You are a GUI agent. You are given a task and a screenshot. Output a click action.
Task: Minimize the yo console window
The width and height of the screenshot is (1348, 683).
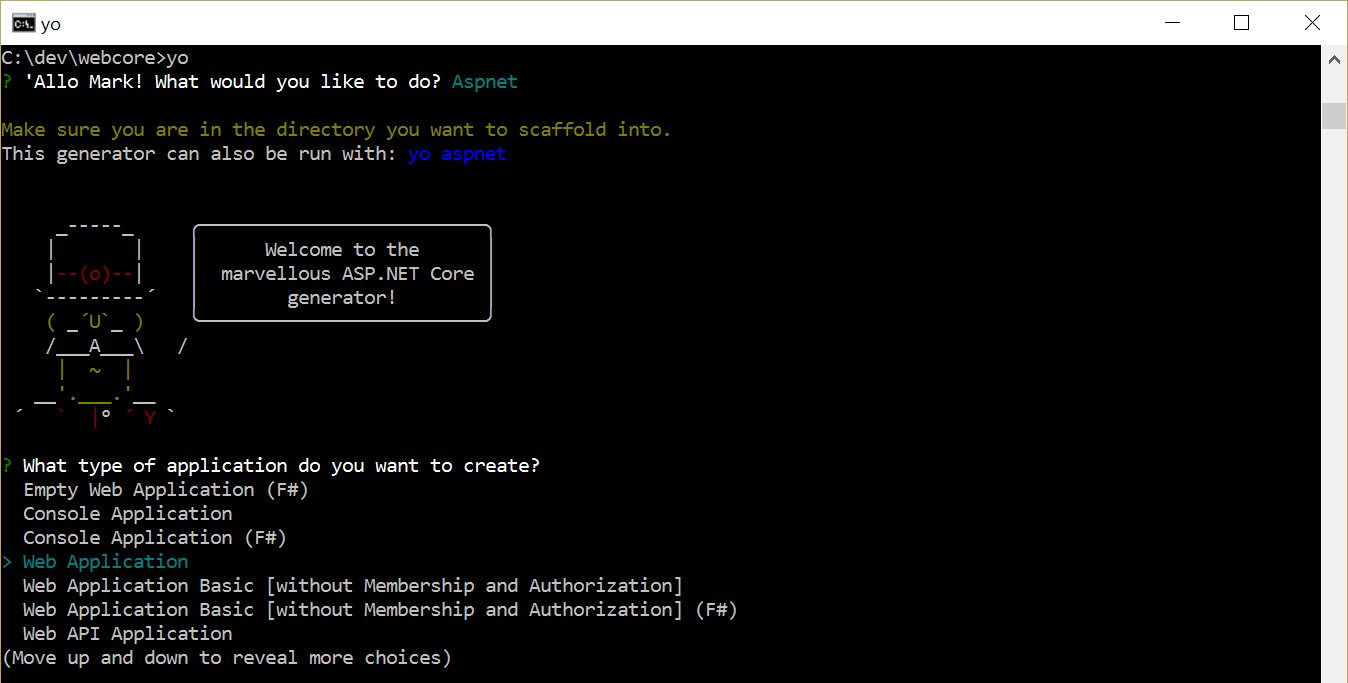(x=1171, y=22)
